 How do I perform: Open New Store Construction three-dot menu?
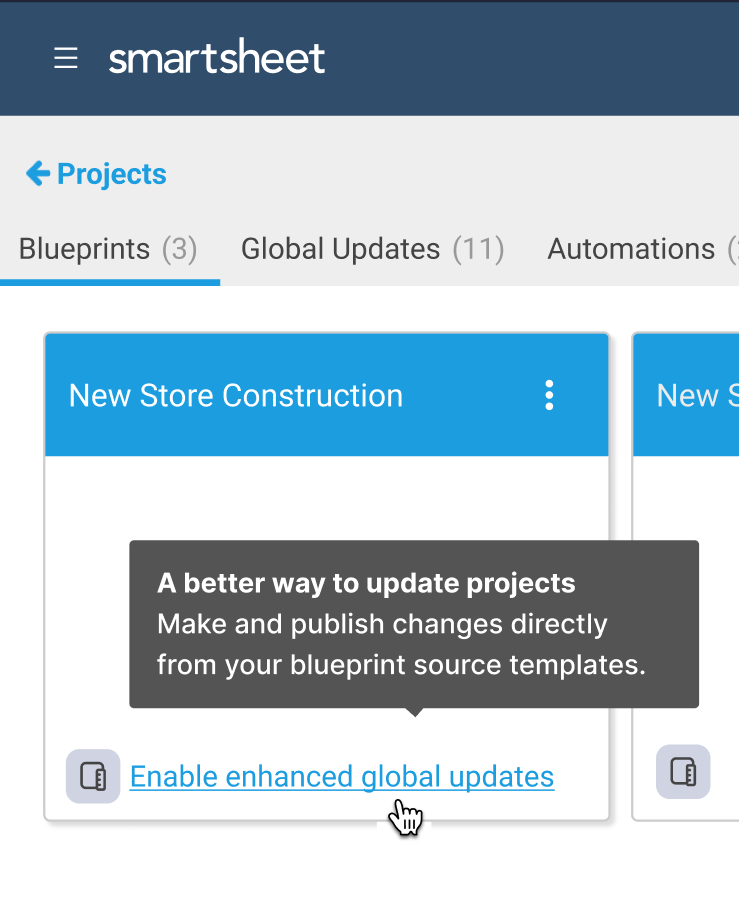548,395
